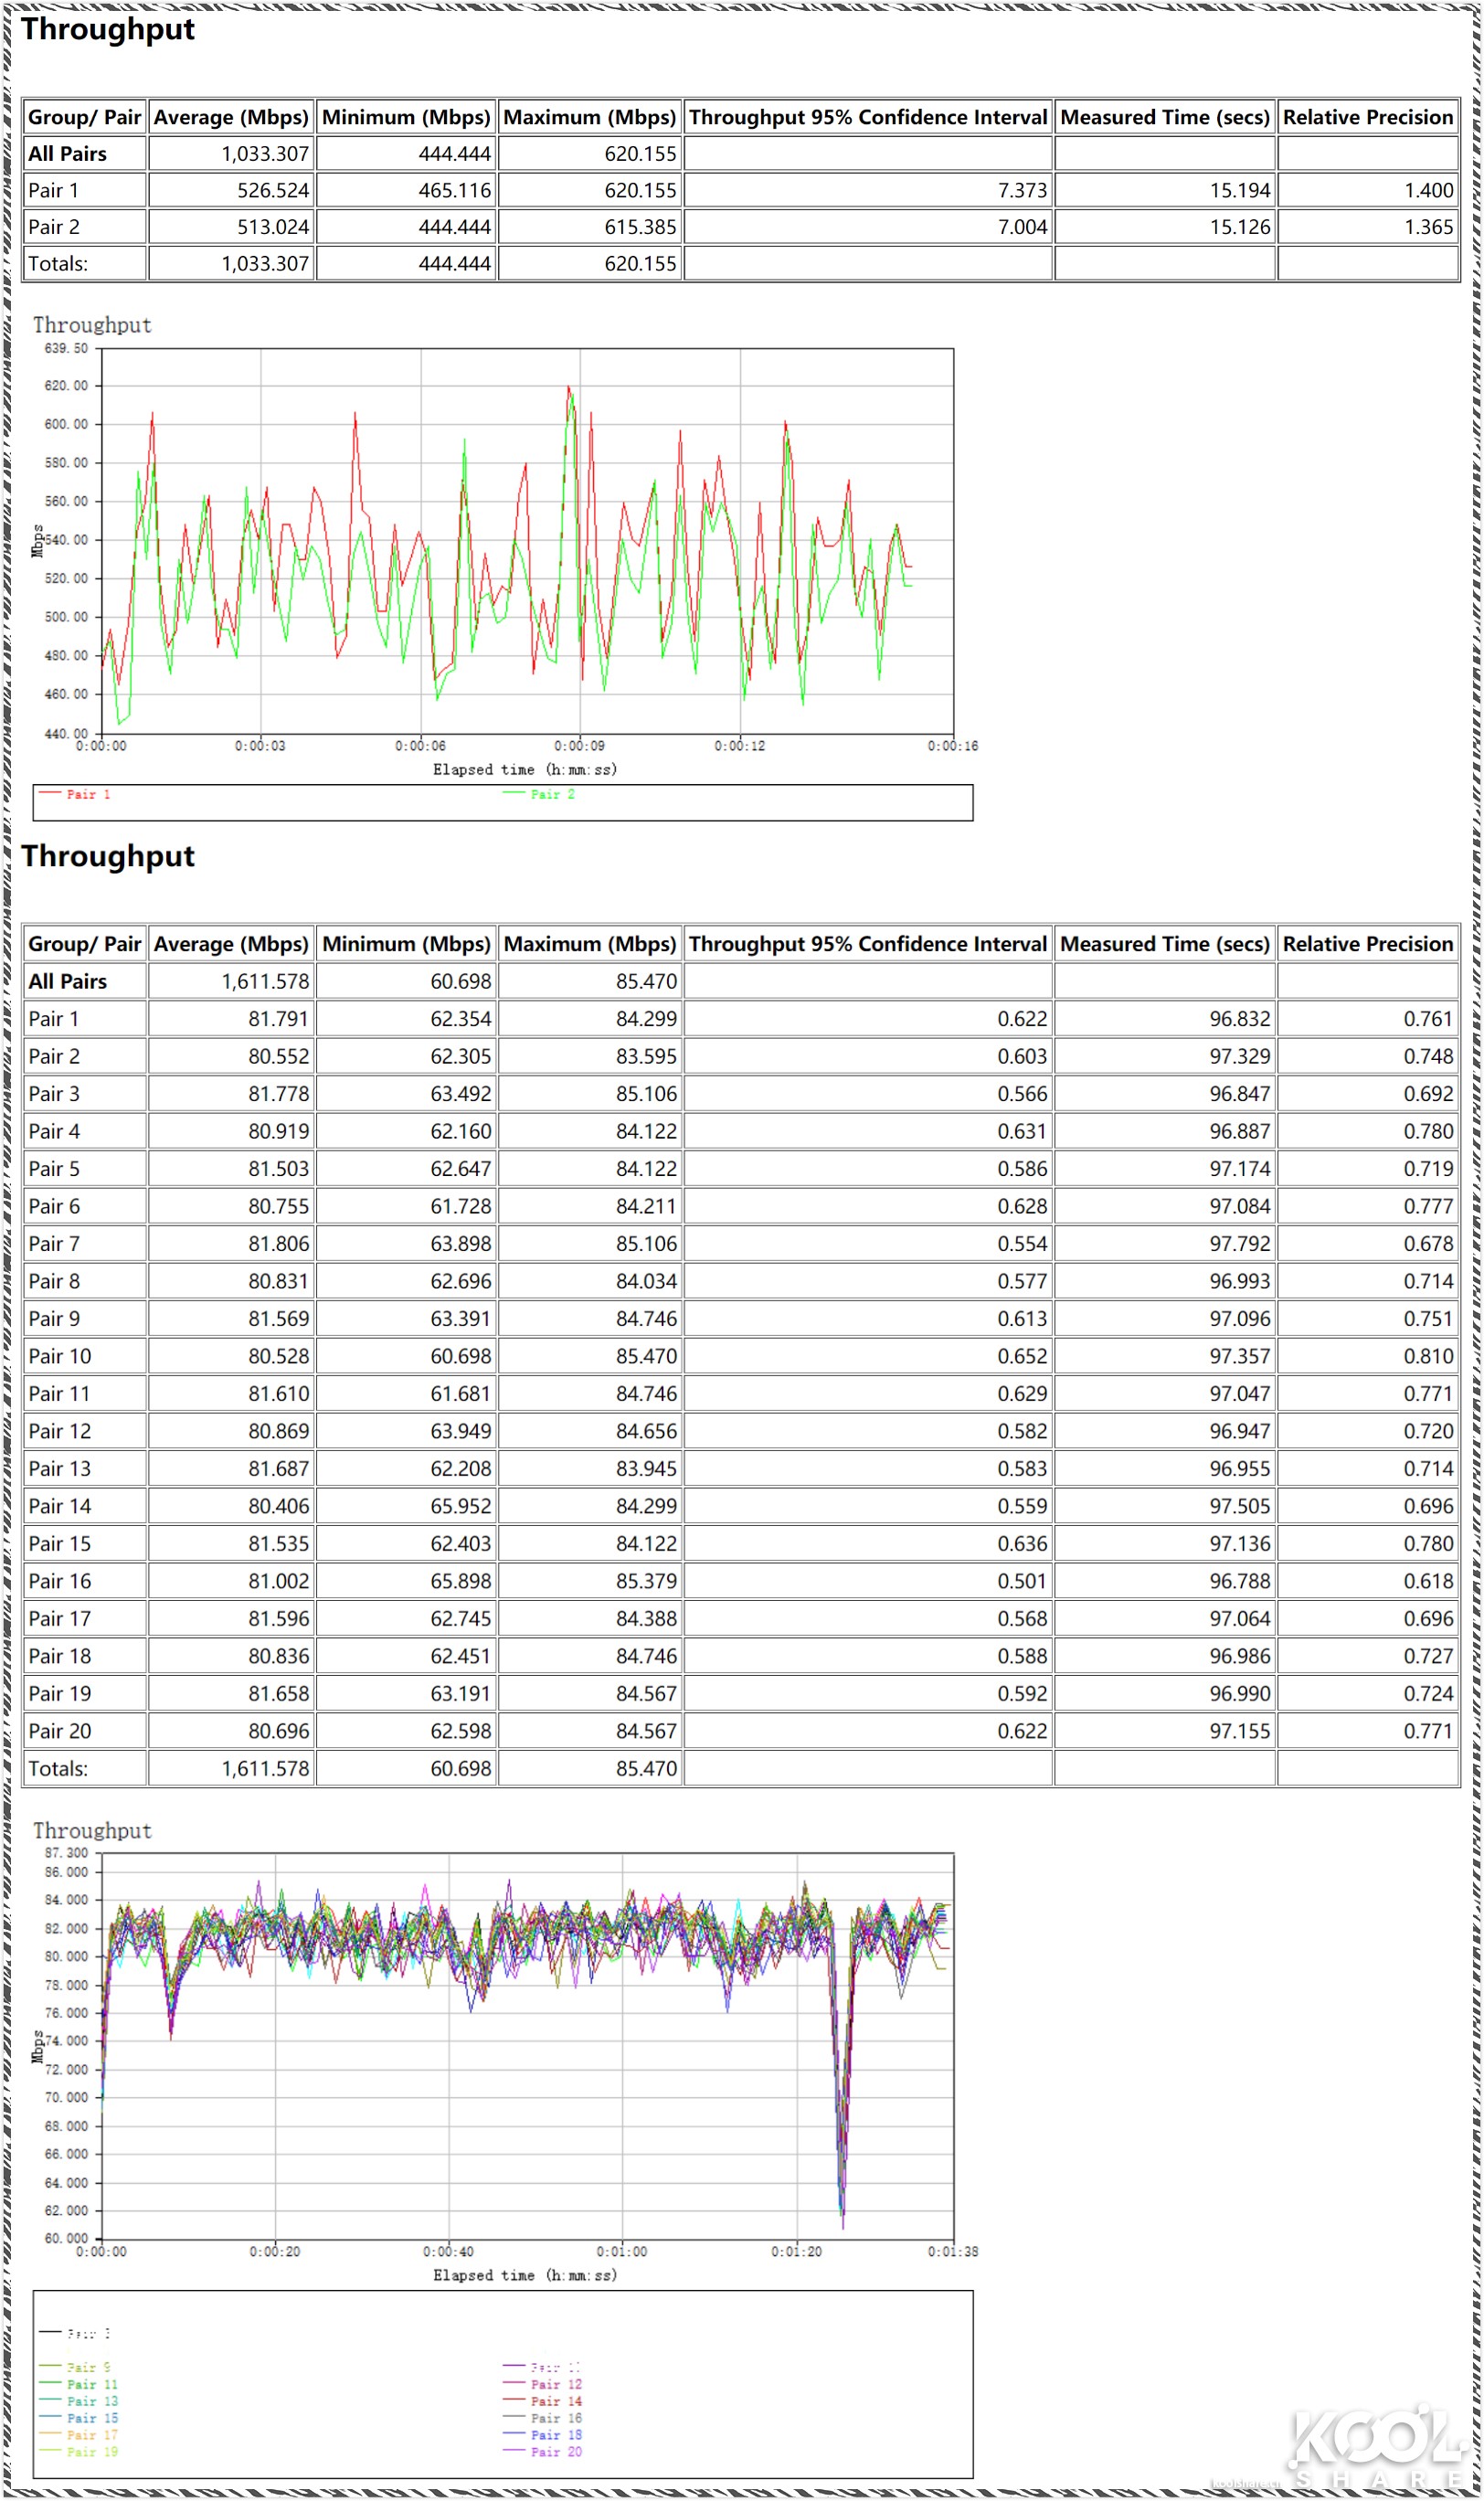
Task: Click the Measured Time (secs) header, second table
Action: pyautogui.click(x=1165, y=945)
